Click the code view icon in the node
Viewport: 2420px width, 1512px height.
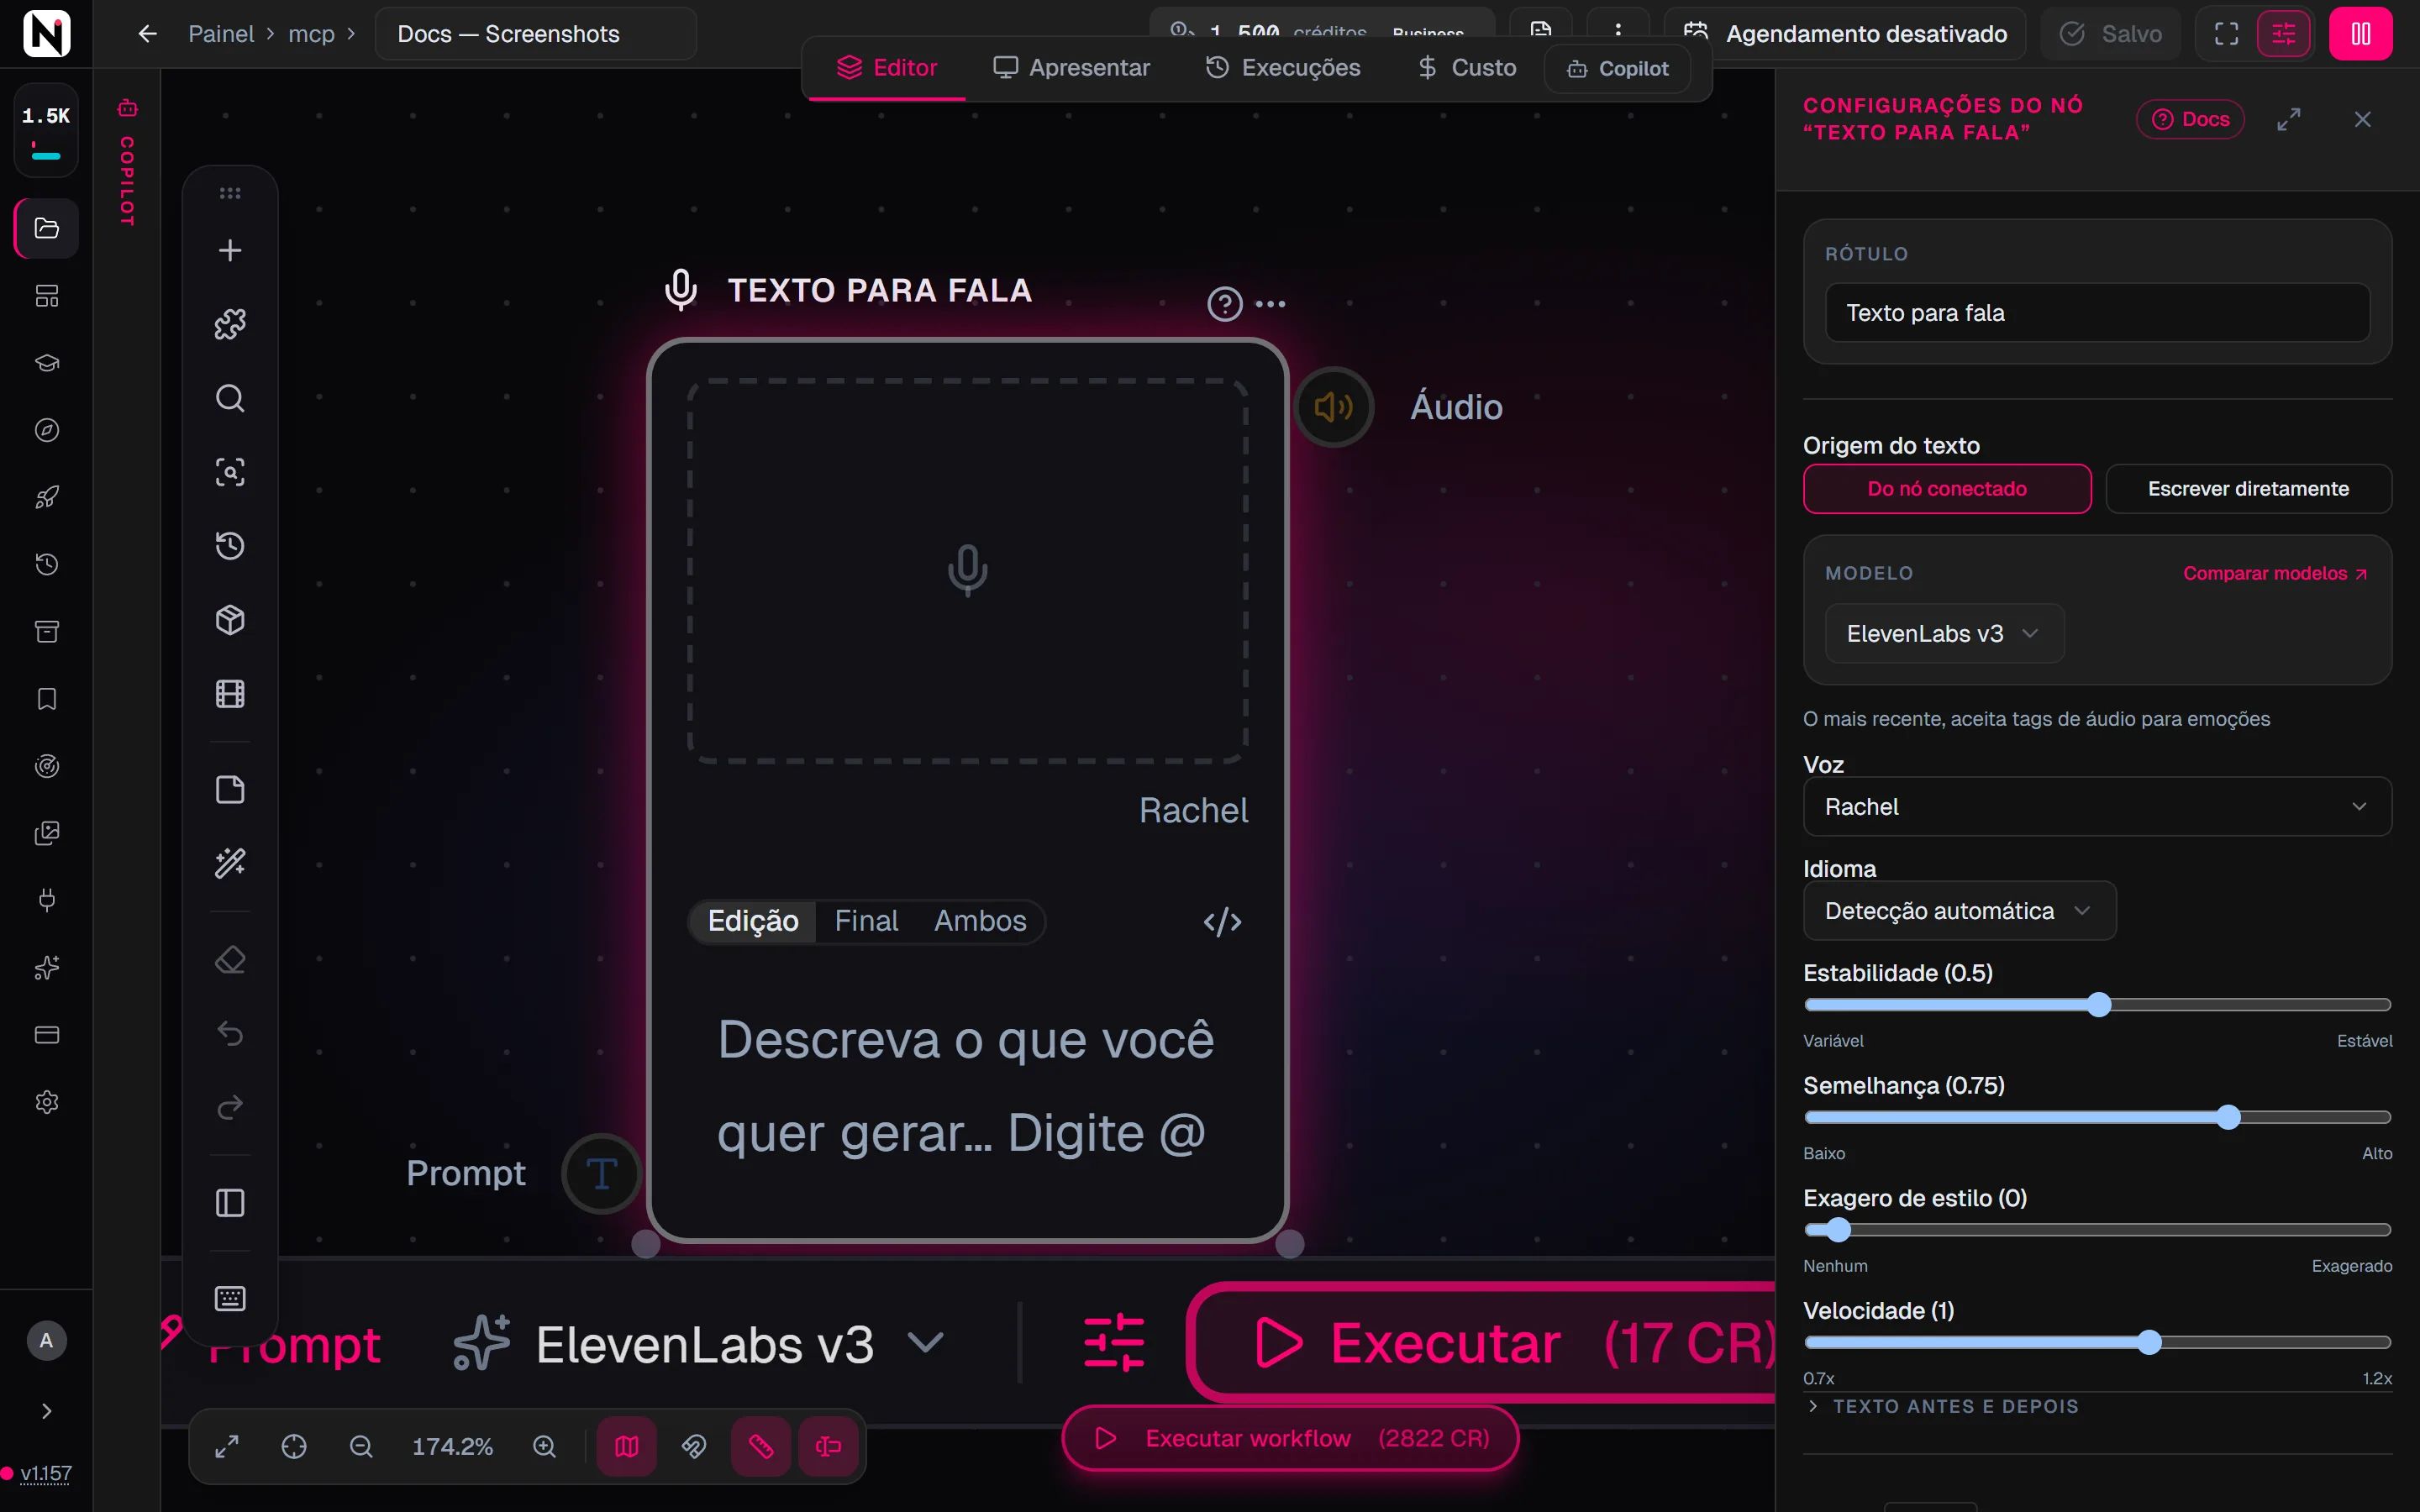pos(1222,921)
